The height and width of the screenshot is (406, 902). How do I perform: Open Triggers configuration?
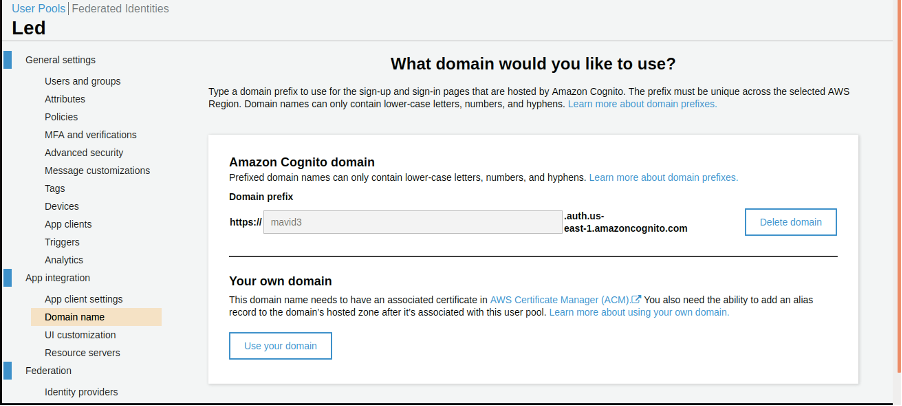(62, 243)
